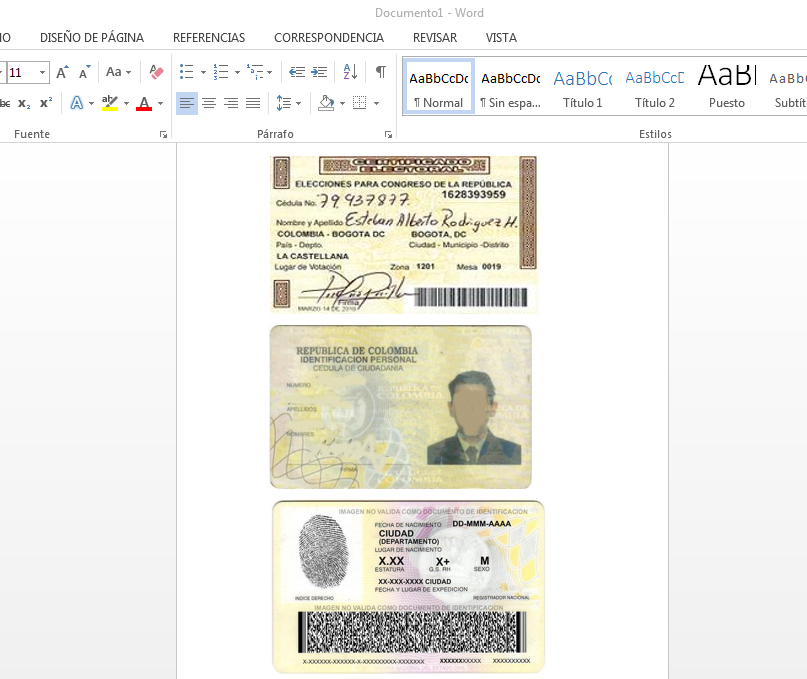Apply yellow text highlight color

(x=110, y=103)
